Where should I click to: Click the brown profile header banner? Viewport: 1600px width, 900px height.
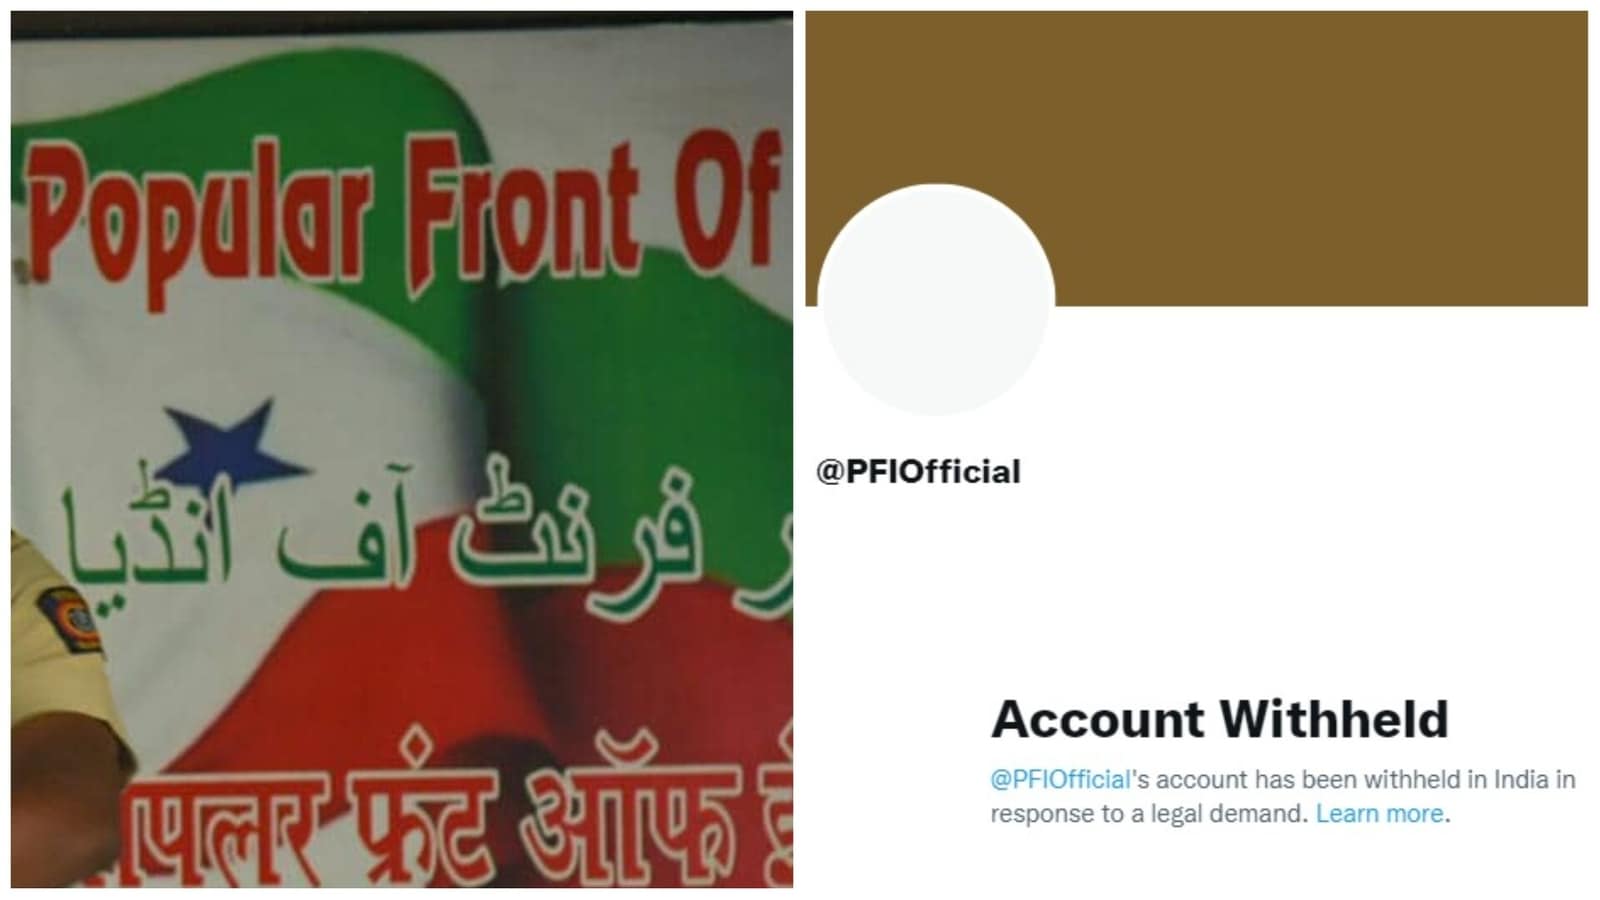(1196, 158)
